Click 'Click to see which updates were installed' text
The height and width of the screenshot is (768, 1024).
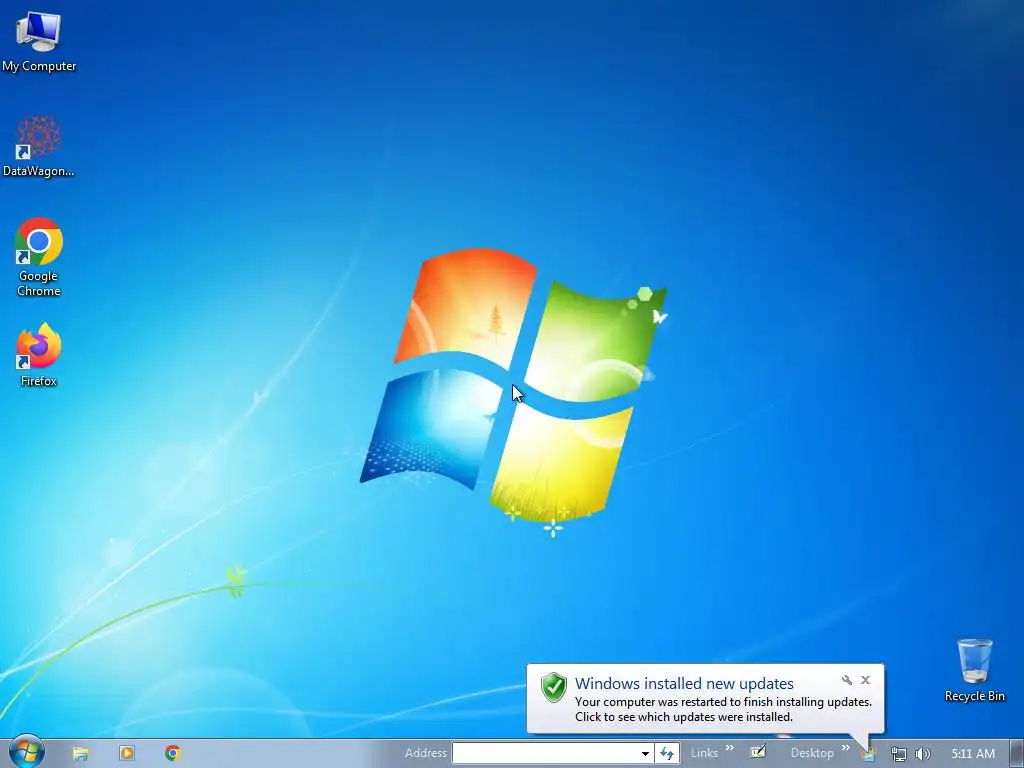[683, 716]
